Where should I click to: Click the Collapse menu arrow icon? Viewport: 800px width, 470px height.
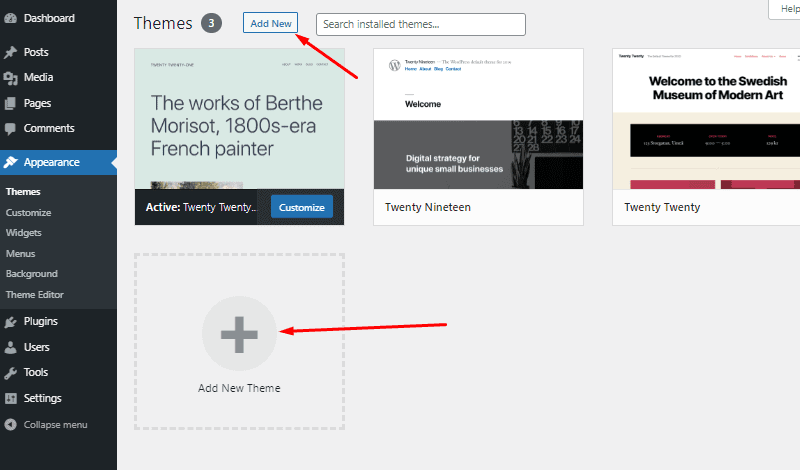point(10,425)
